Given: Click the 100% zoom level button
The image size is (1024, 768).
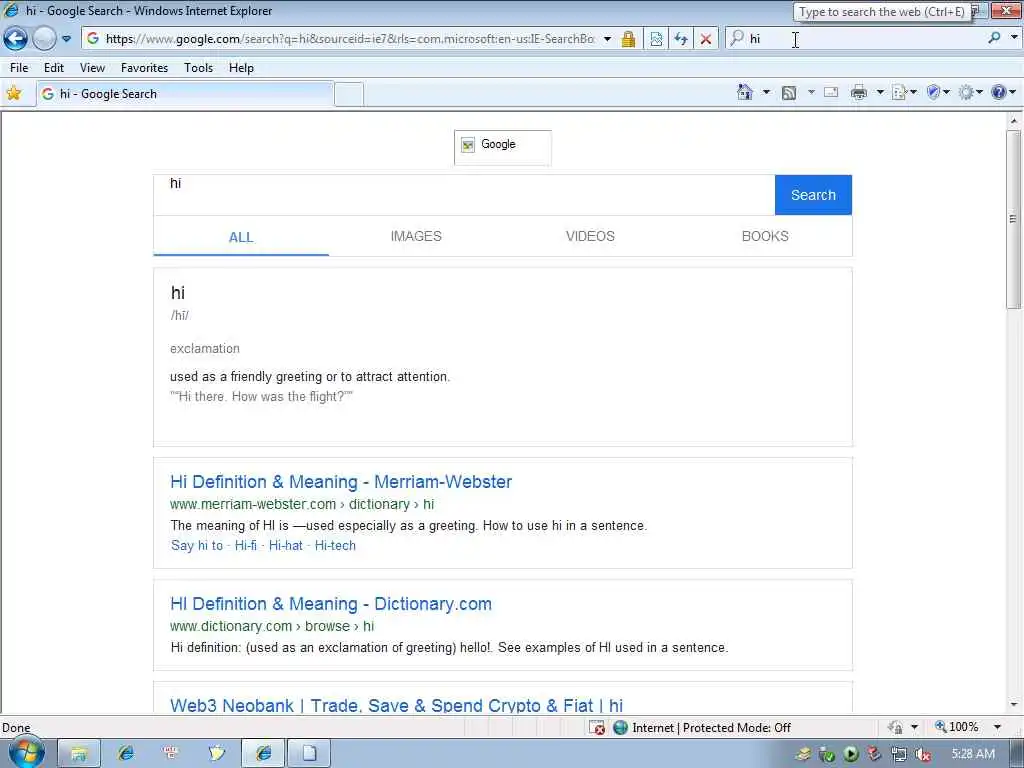Looking at the screenshot, I should pyautogui.click(x=957, y=727).
